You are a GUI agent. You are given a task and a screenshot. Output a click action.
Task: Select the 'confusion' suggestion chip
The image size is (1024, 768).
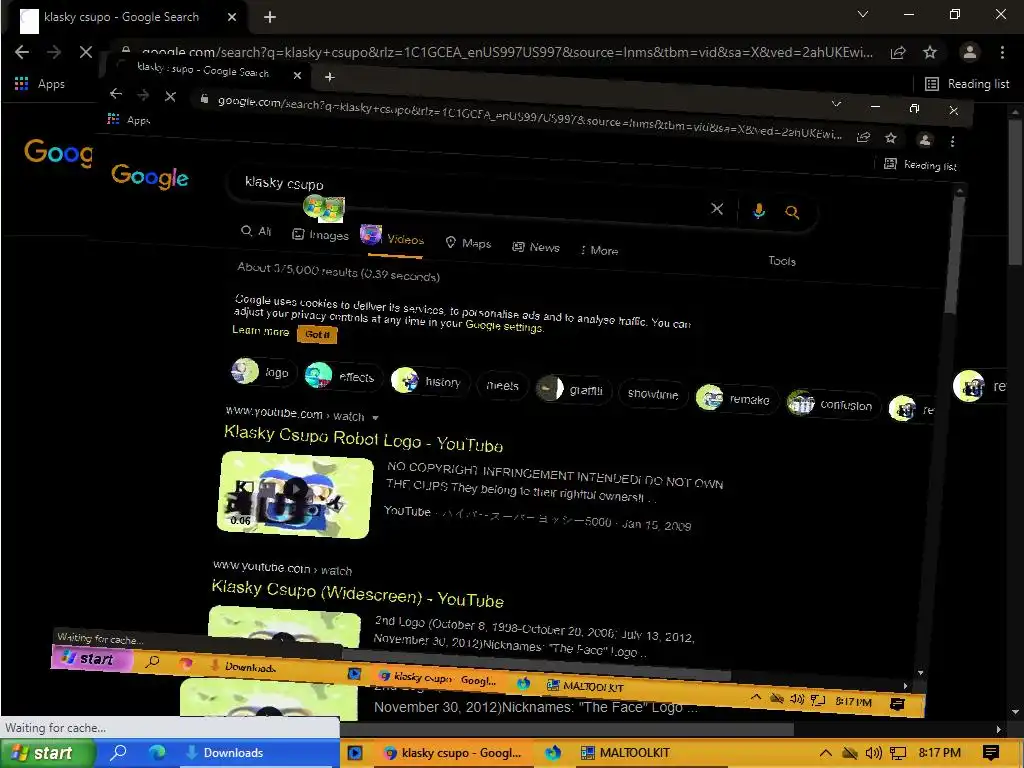click(x=834, y=404)
